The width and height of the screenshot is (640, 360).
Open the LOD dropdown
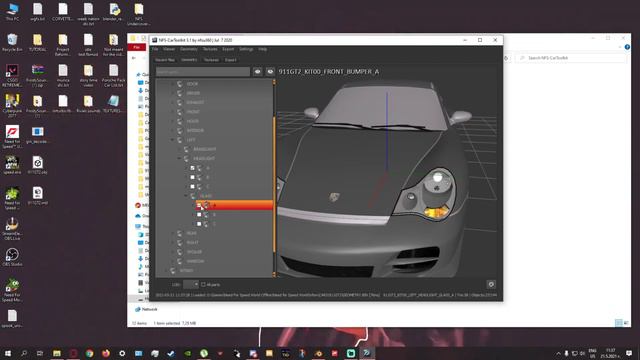pos(191,284)
